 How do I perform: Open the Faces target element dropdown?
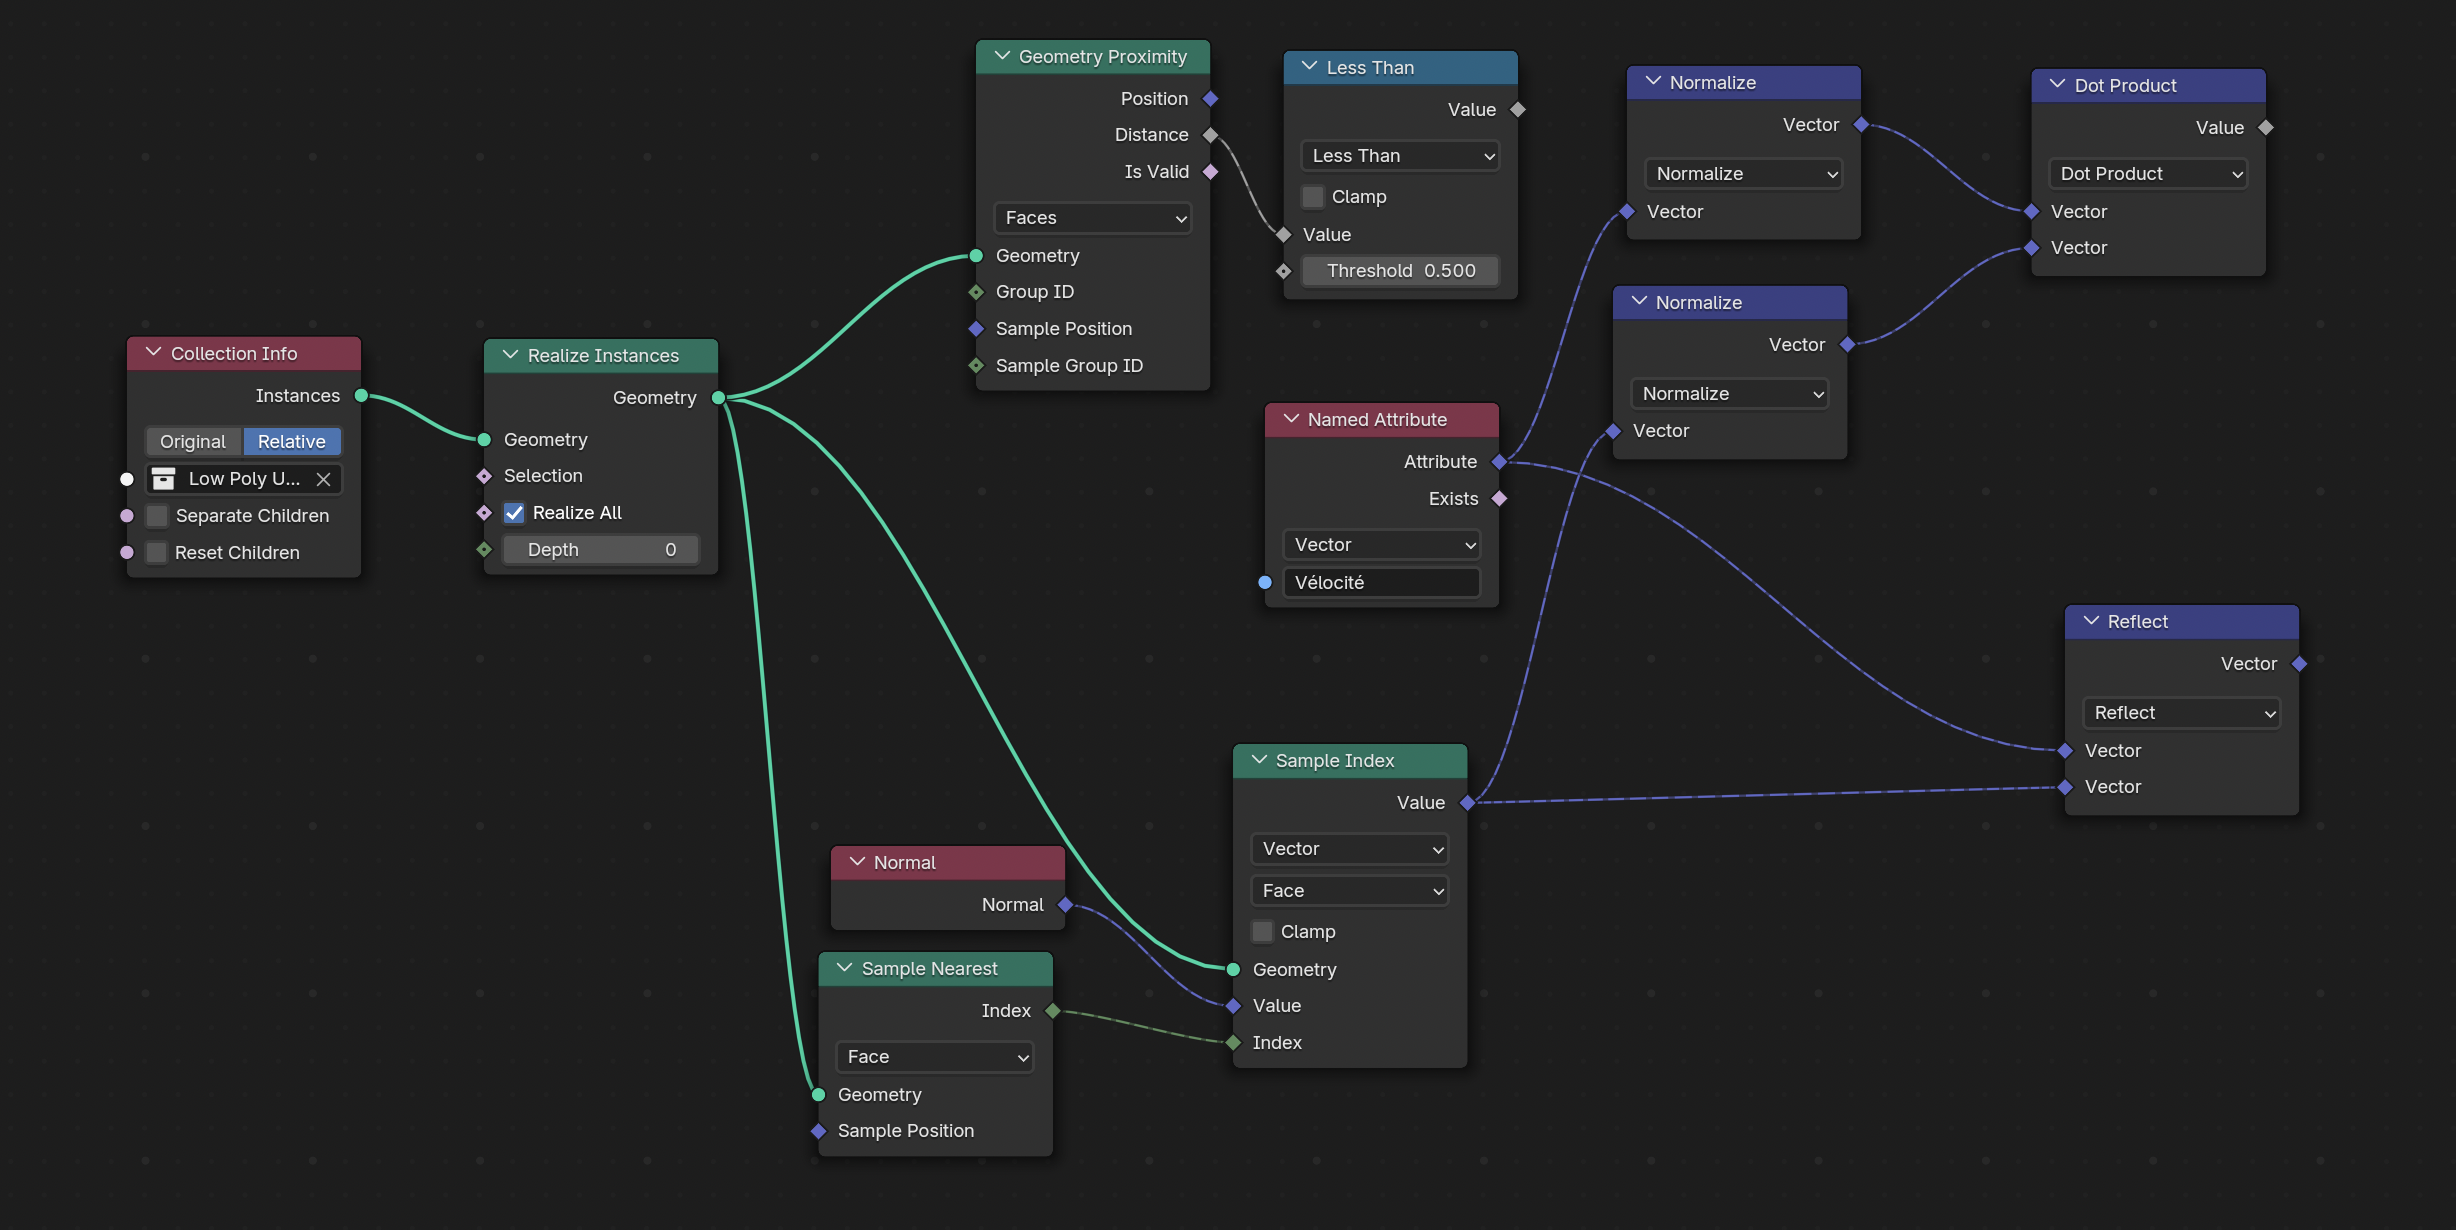pos(1092,218)
